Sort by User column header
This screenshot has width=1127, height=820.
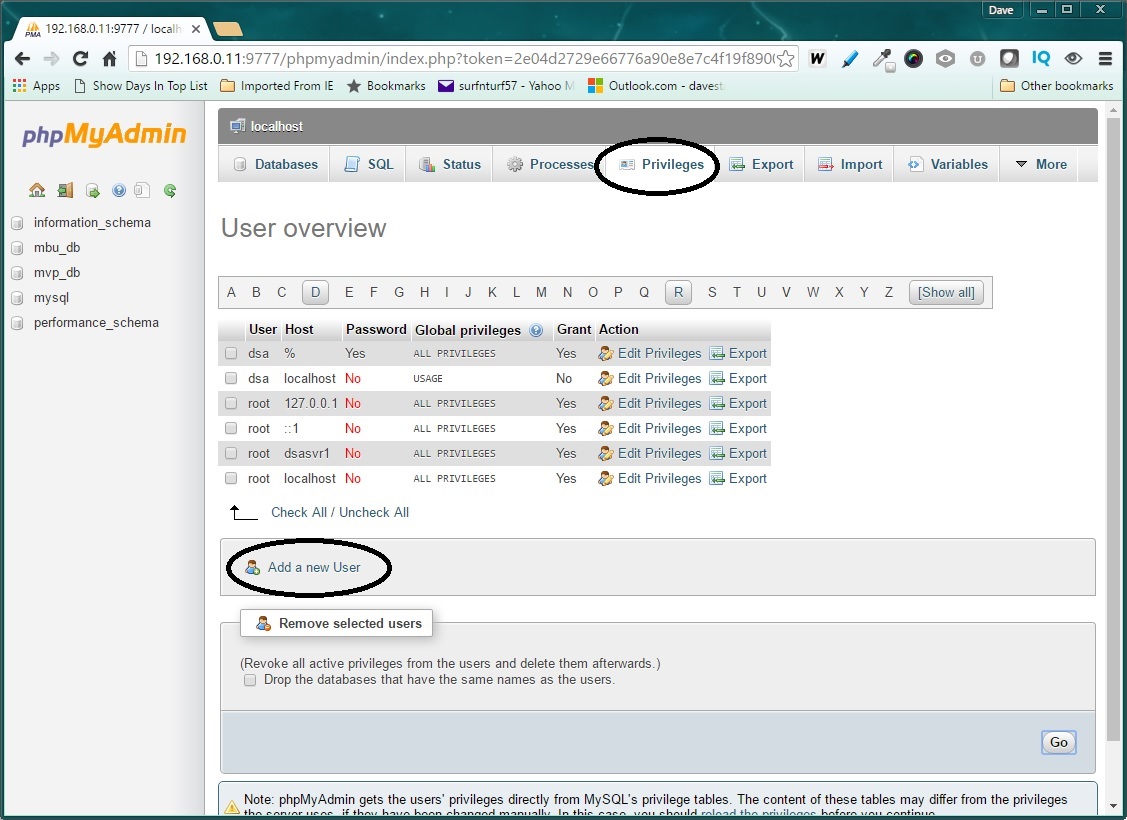pos(262,330)
